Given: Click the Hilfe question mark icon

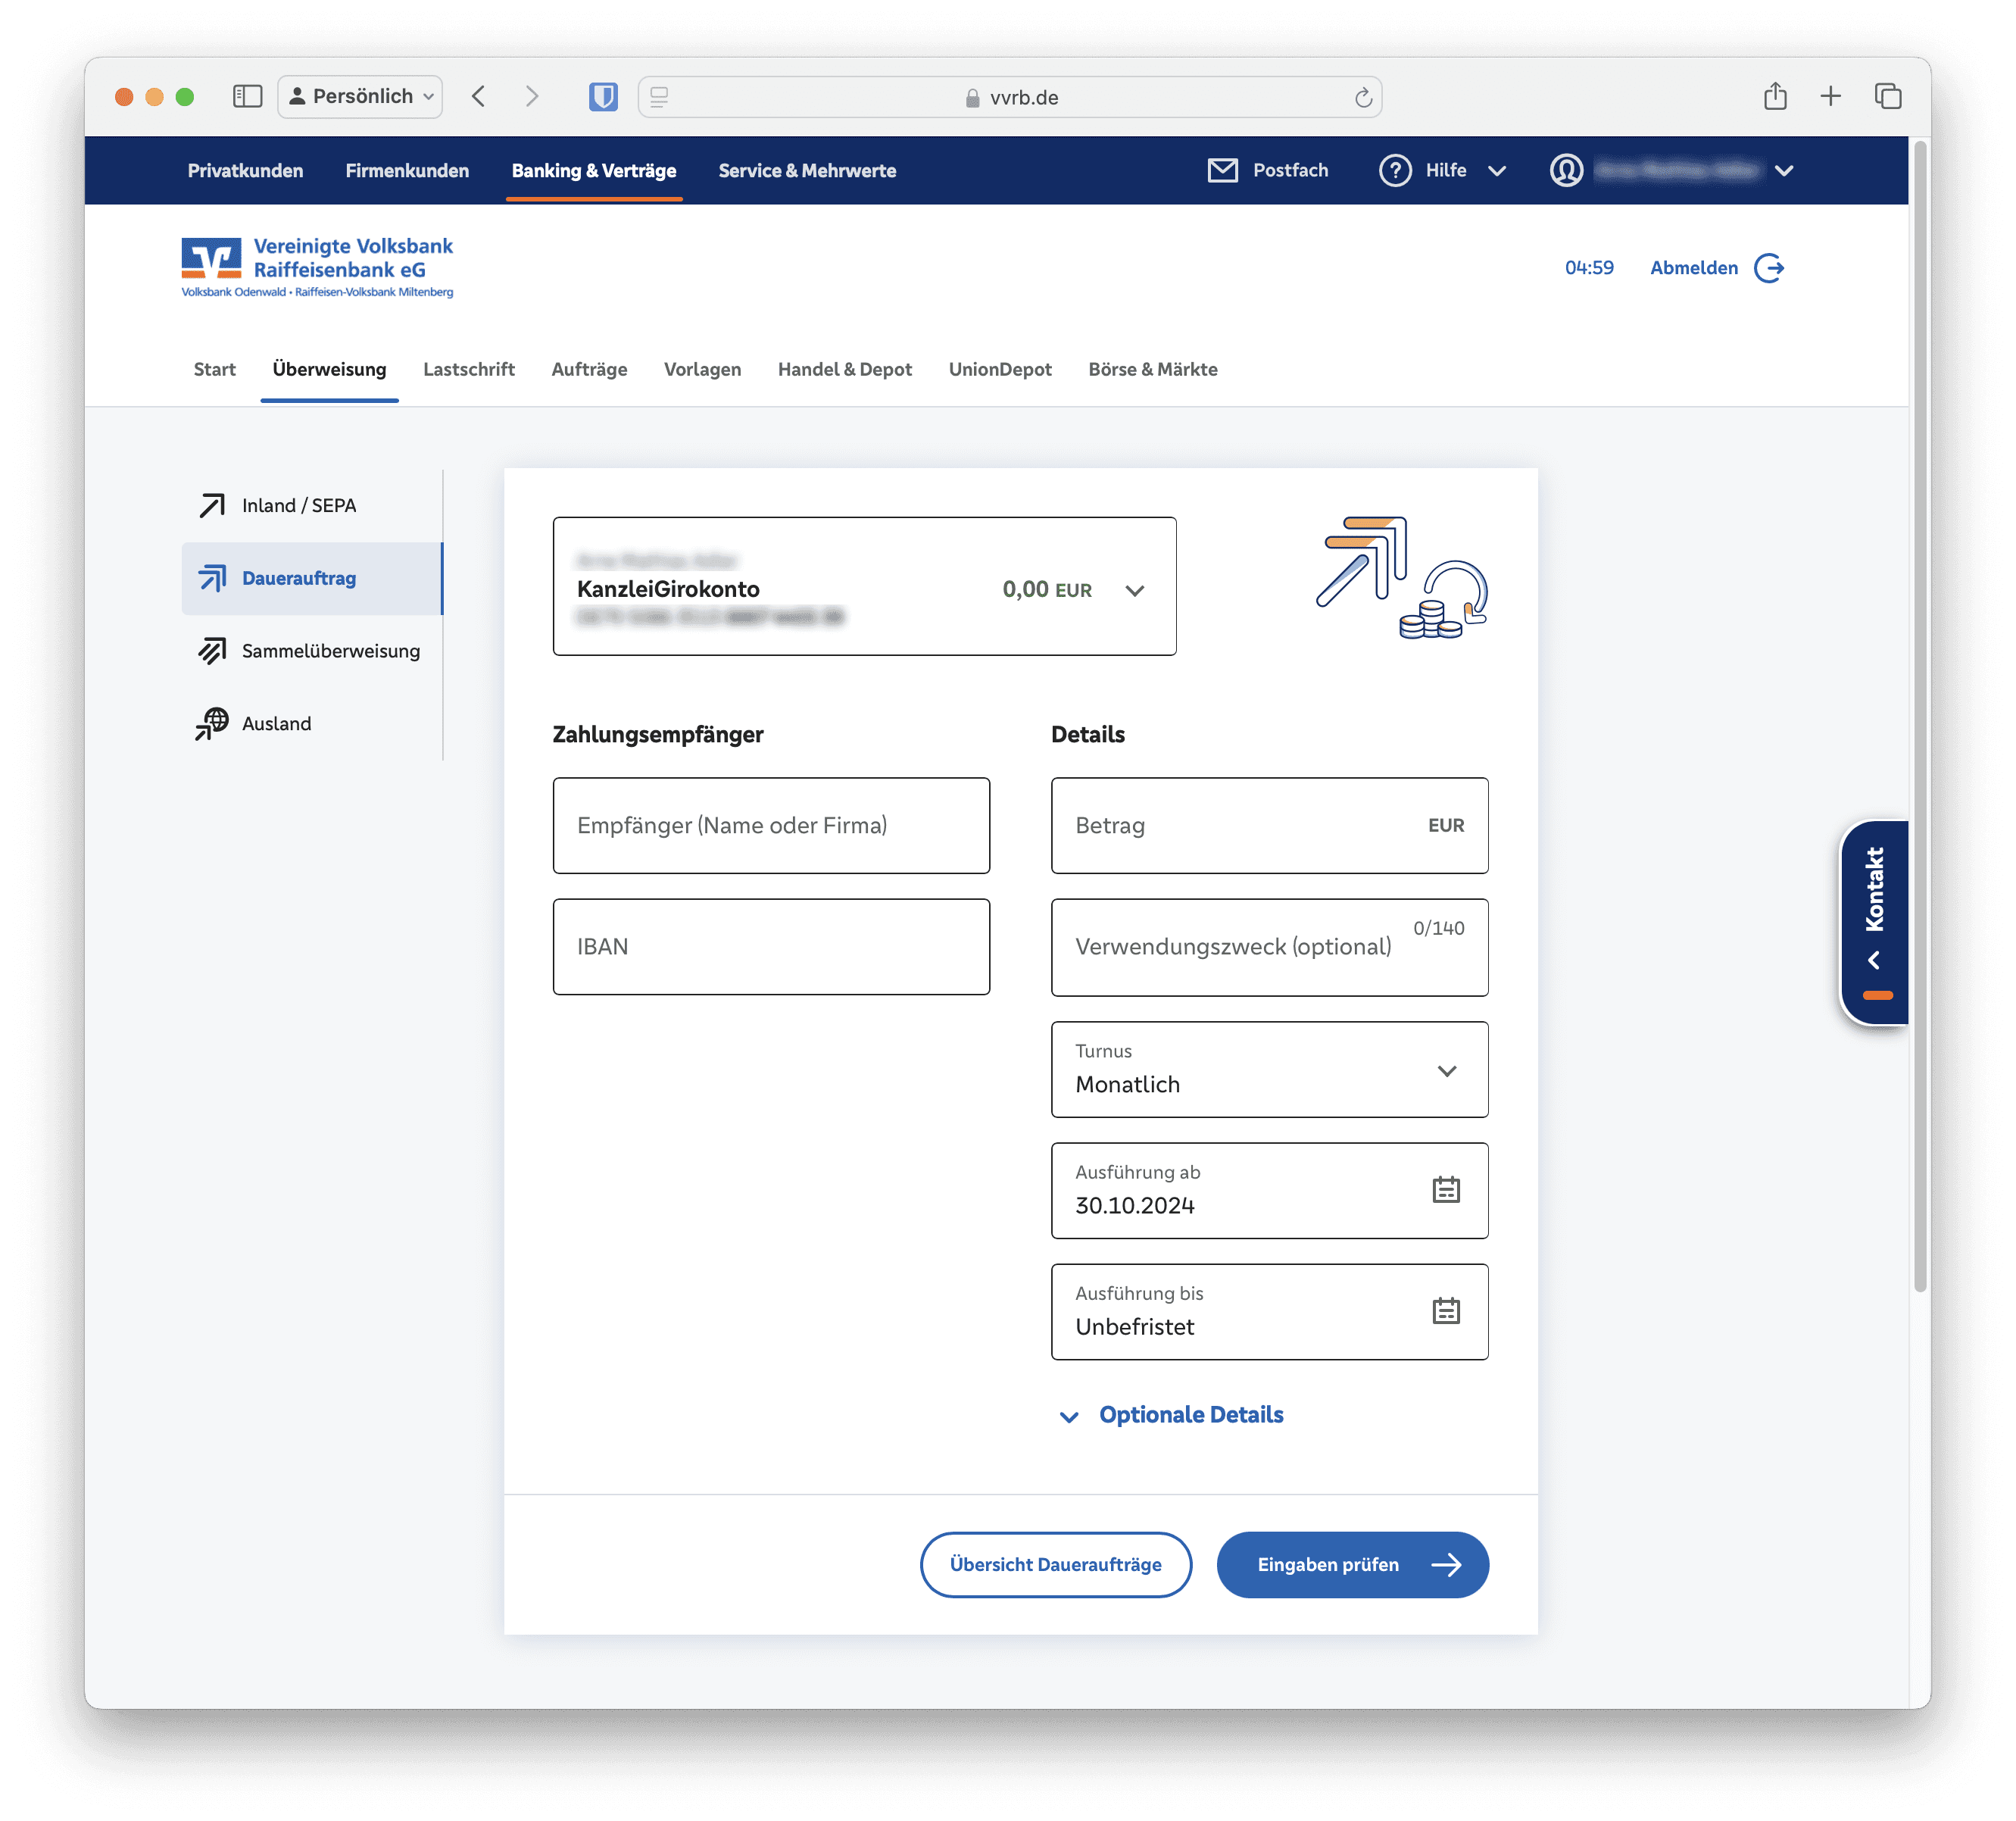Looking at the screenshot, I should (x=1394, y=170).
